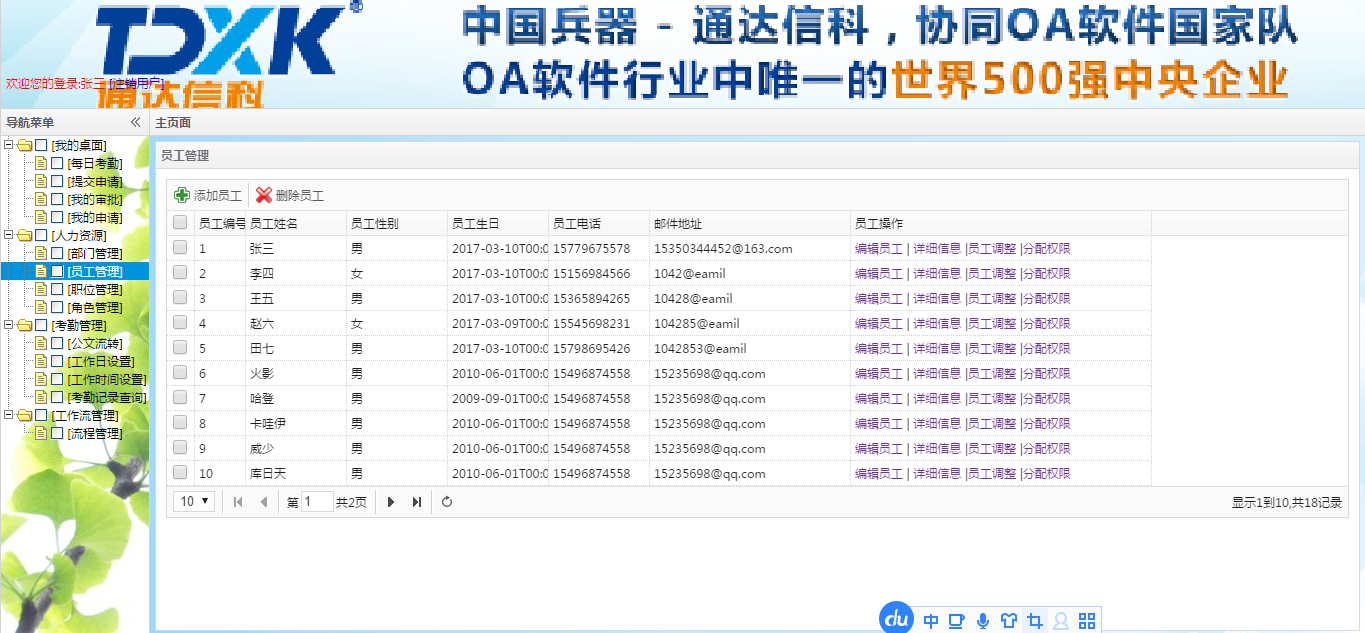Click the folder icon of 我的桌面
This screenshot has width=1365, height=633.
pos(25,146)
